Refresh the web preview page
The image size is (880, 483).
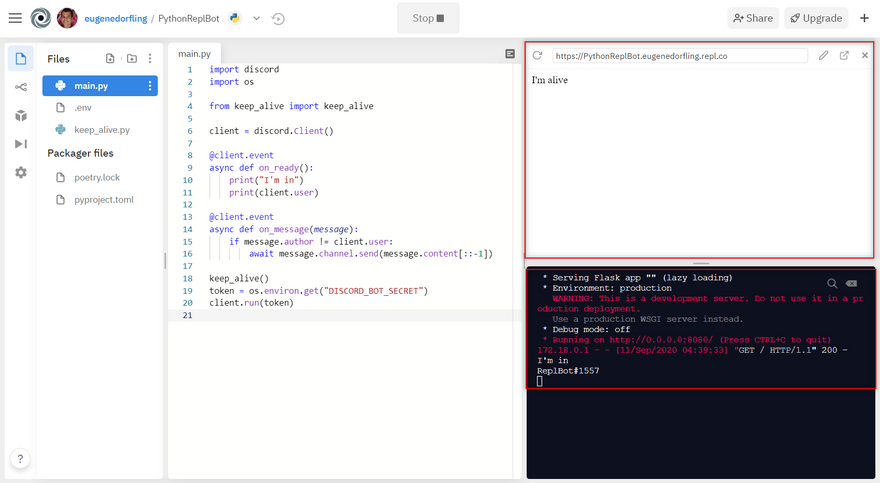click(x=537, y=56)
